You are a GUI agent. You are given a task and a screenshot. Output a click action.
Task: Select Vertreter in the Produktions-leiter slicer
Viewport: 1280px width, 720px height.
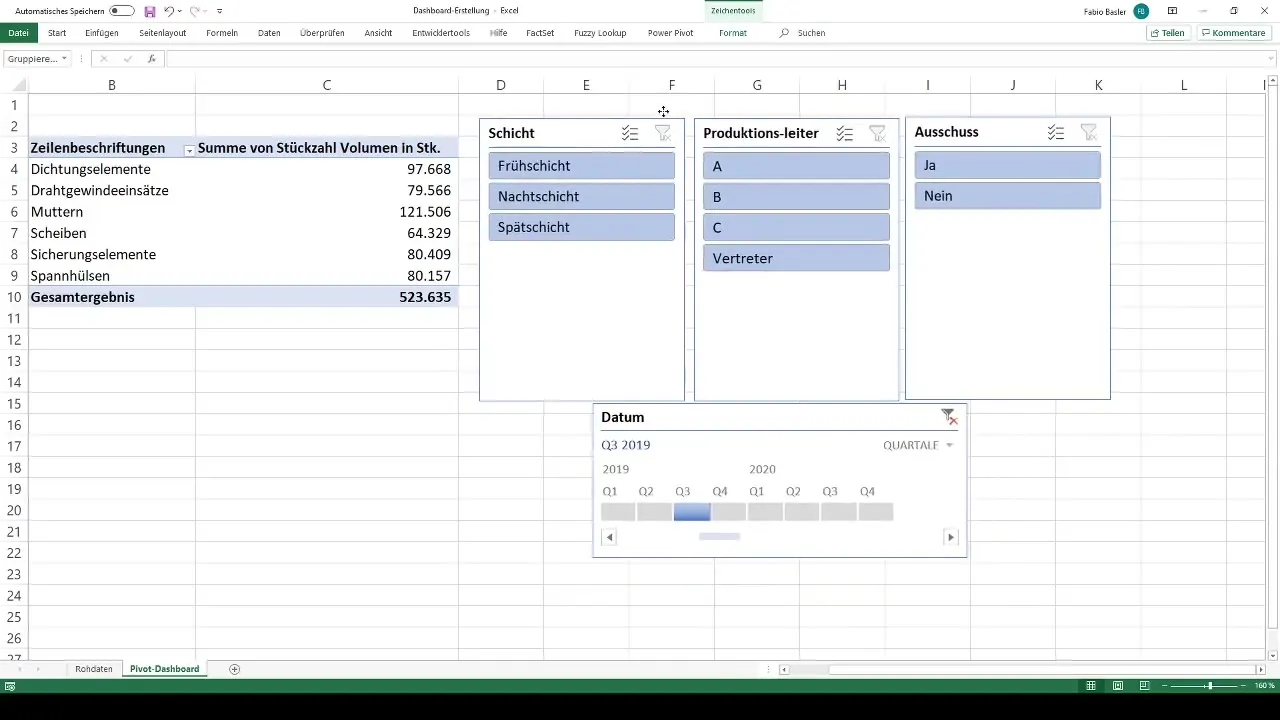tap(796, 258)
